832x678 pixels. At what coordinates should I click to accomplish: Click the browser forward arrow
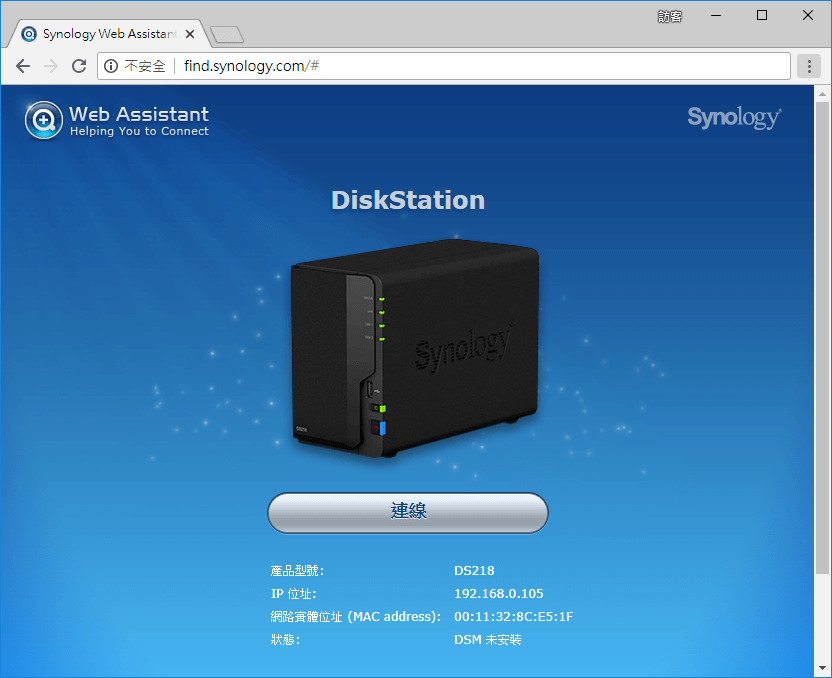50,66
